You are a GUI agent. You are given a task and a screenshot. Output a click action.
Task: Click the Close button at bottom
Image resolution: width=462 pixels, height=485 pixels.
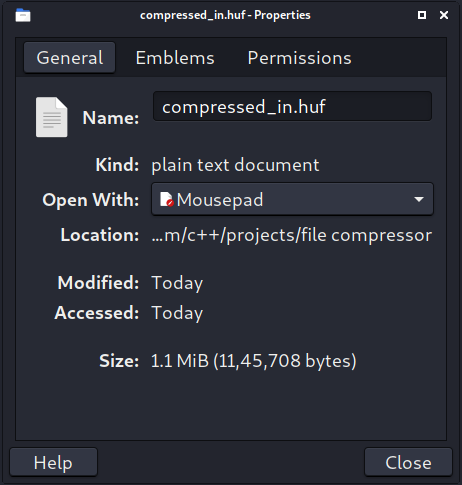(408, 462)
